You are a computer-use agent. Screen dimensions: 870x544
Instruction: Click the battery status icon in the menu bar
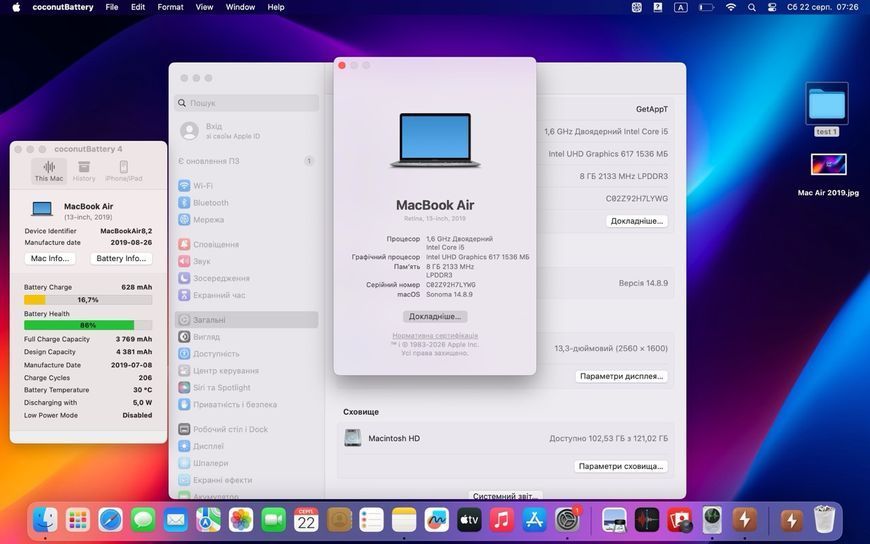tap(706, 7)
